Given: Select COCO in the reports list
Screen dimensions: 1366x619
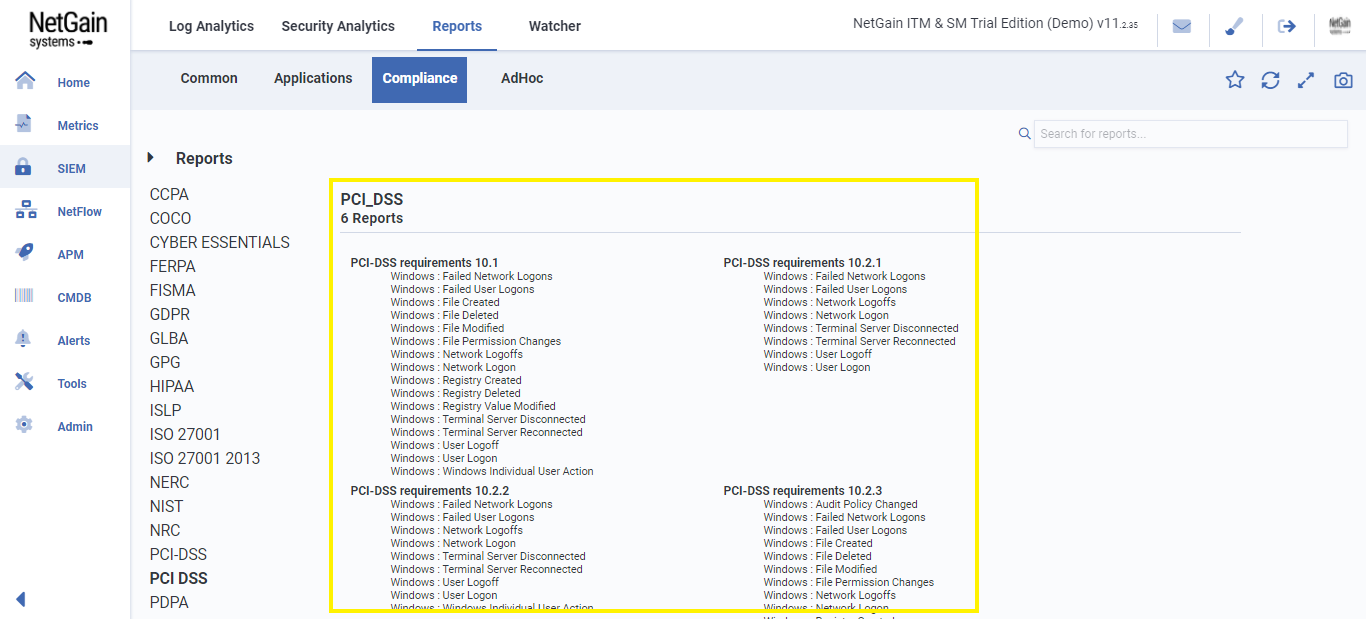Looking at the screenshot, I should pos(170,219).
